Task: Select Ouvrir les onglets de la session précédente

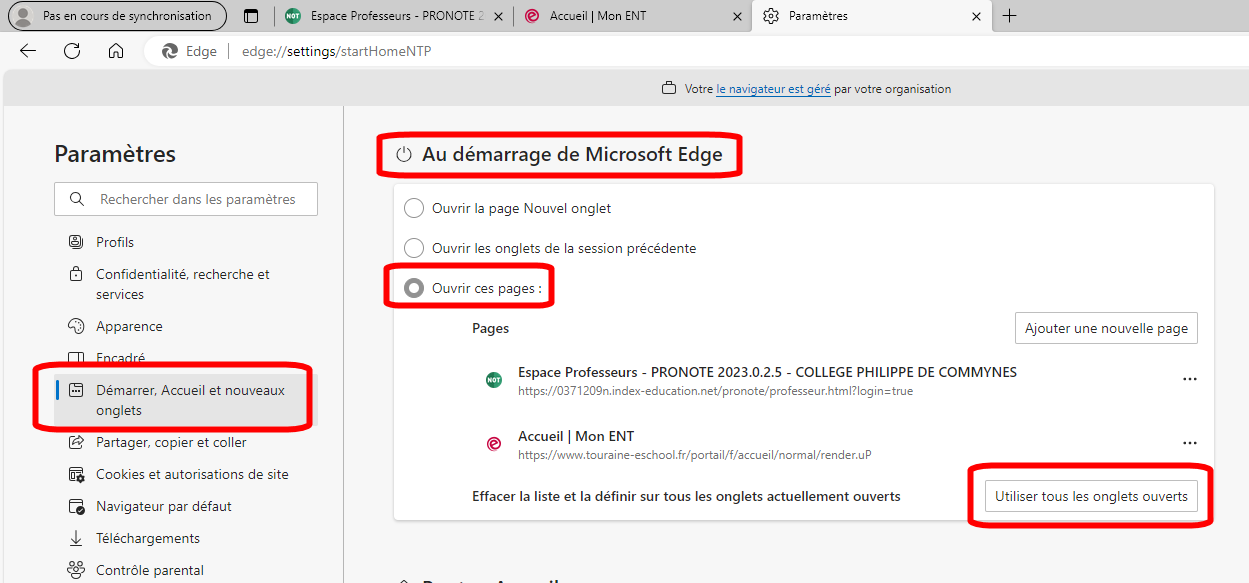Action: [x=413, y=248]
